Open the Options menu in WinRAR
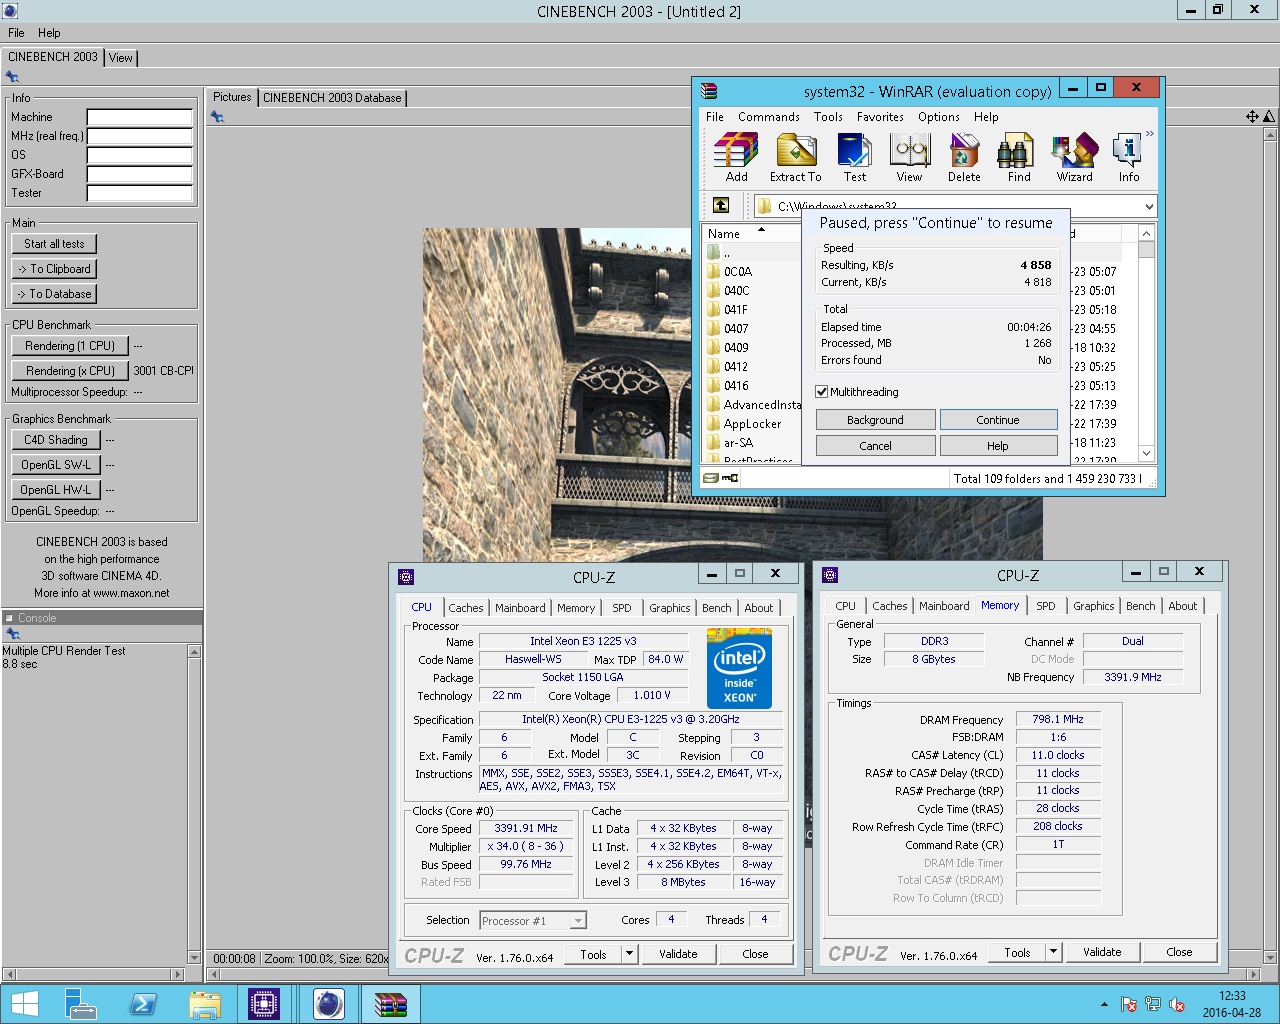Screen dimensions: 1280x1024 pyautogui.click(x=938, y=117)
